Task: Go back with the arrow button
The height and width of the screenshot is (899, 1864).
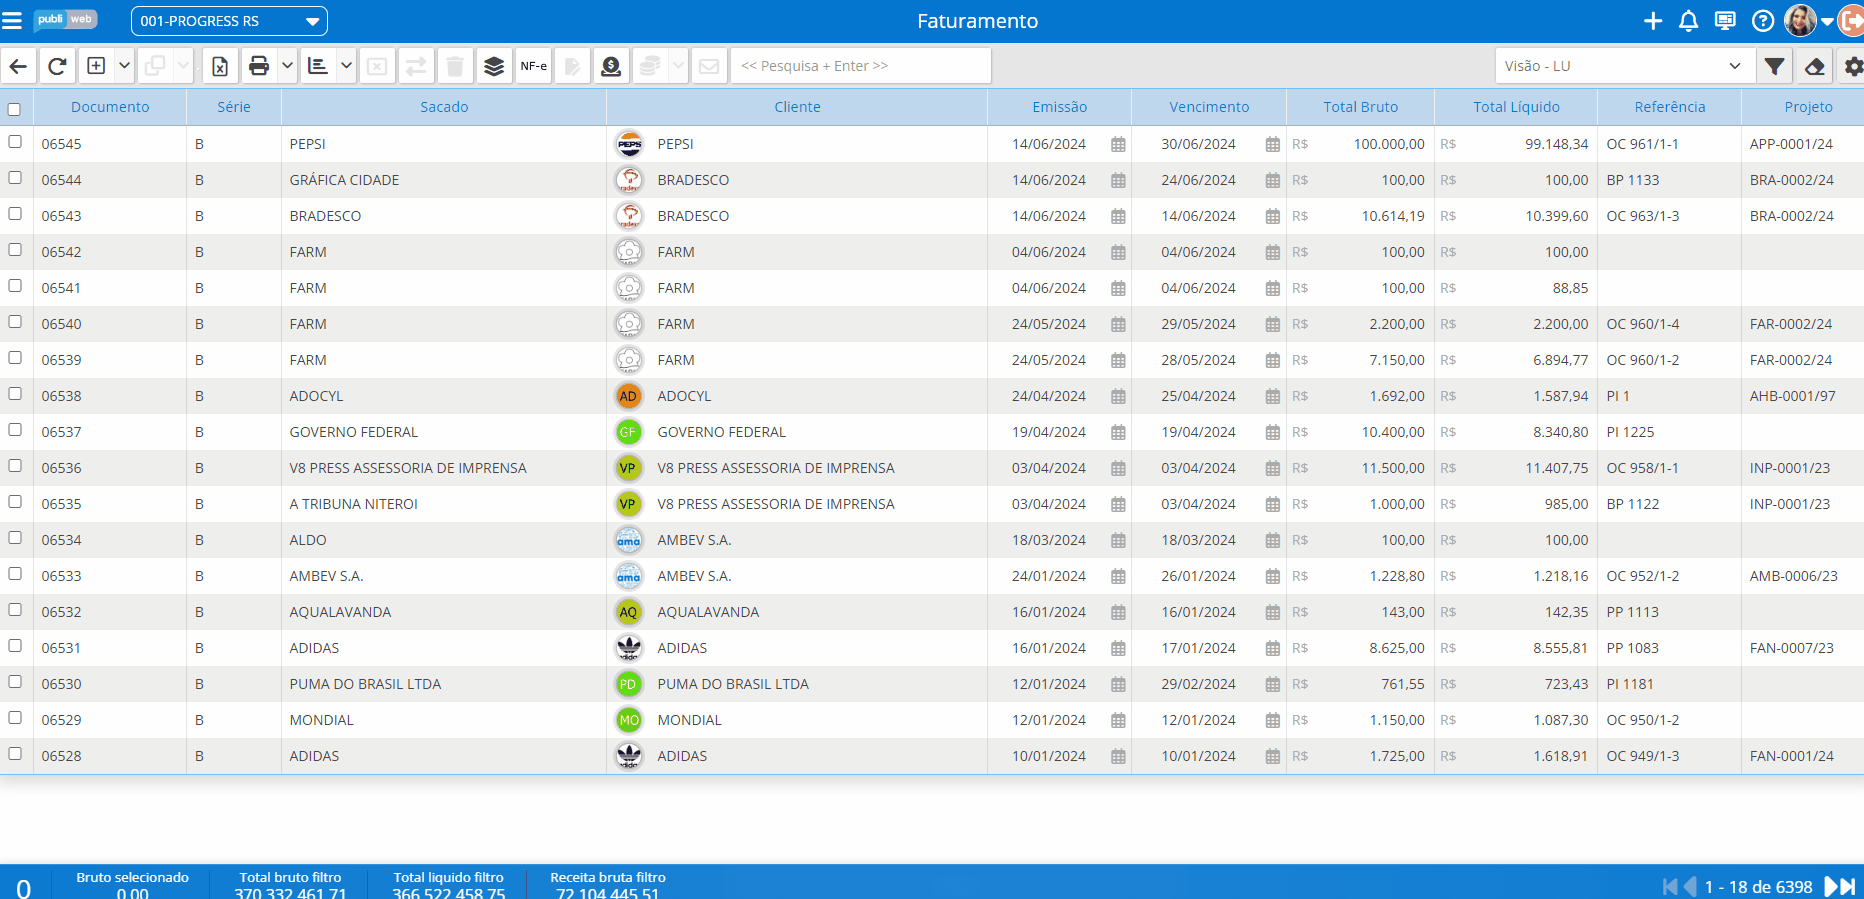Action: (x=19, y=66)
